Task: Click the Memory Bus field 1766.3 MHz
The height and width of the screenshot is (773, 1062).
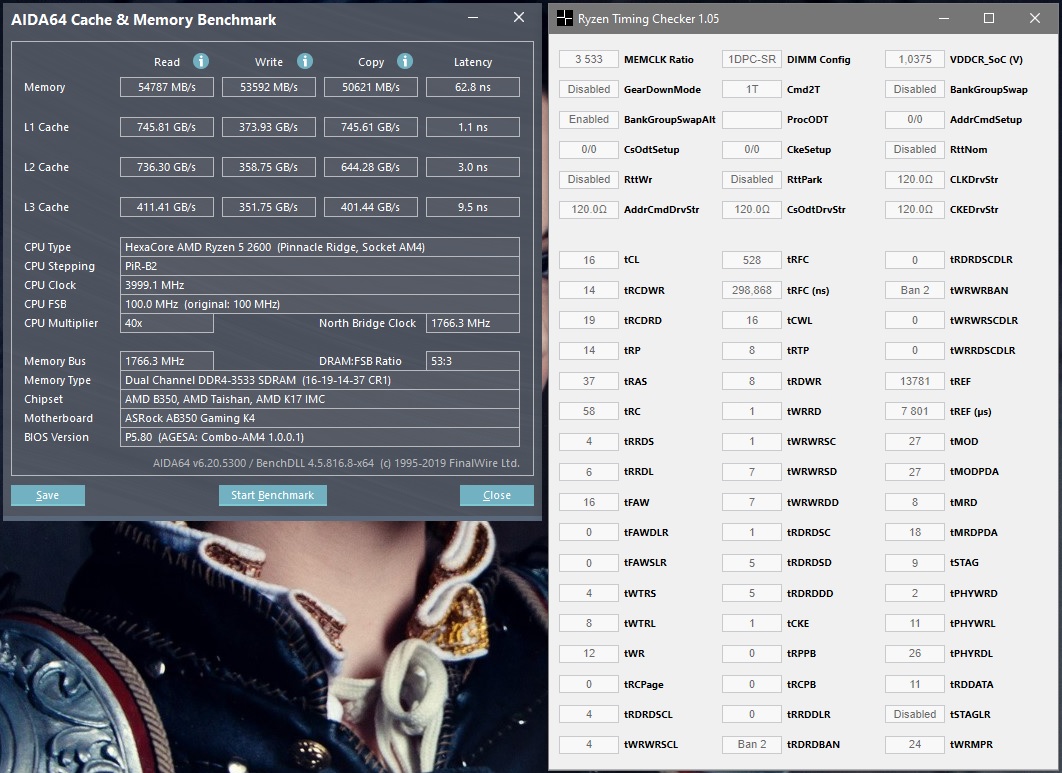Action: 167,361
